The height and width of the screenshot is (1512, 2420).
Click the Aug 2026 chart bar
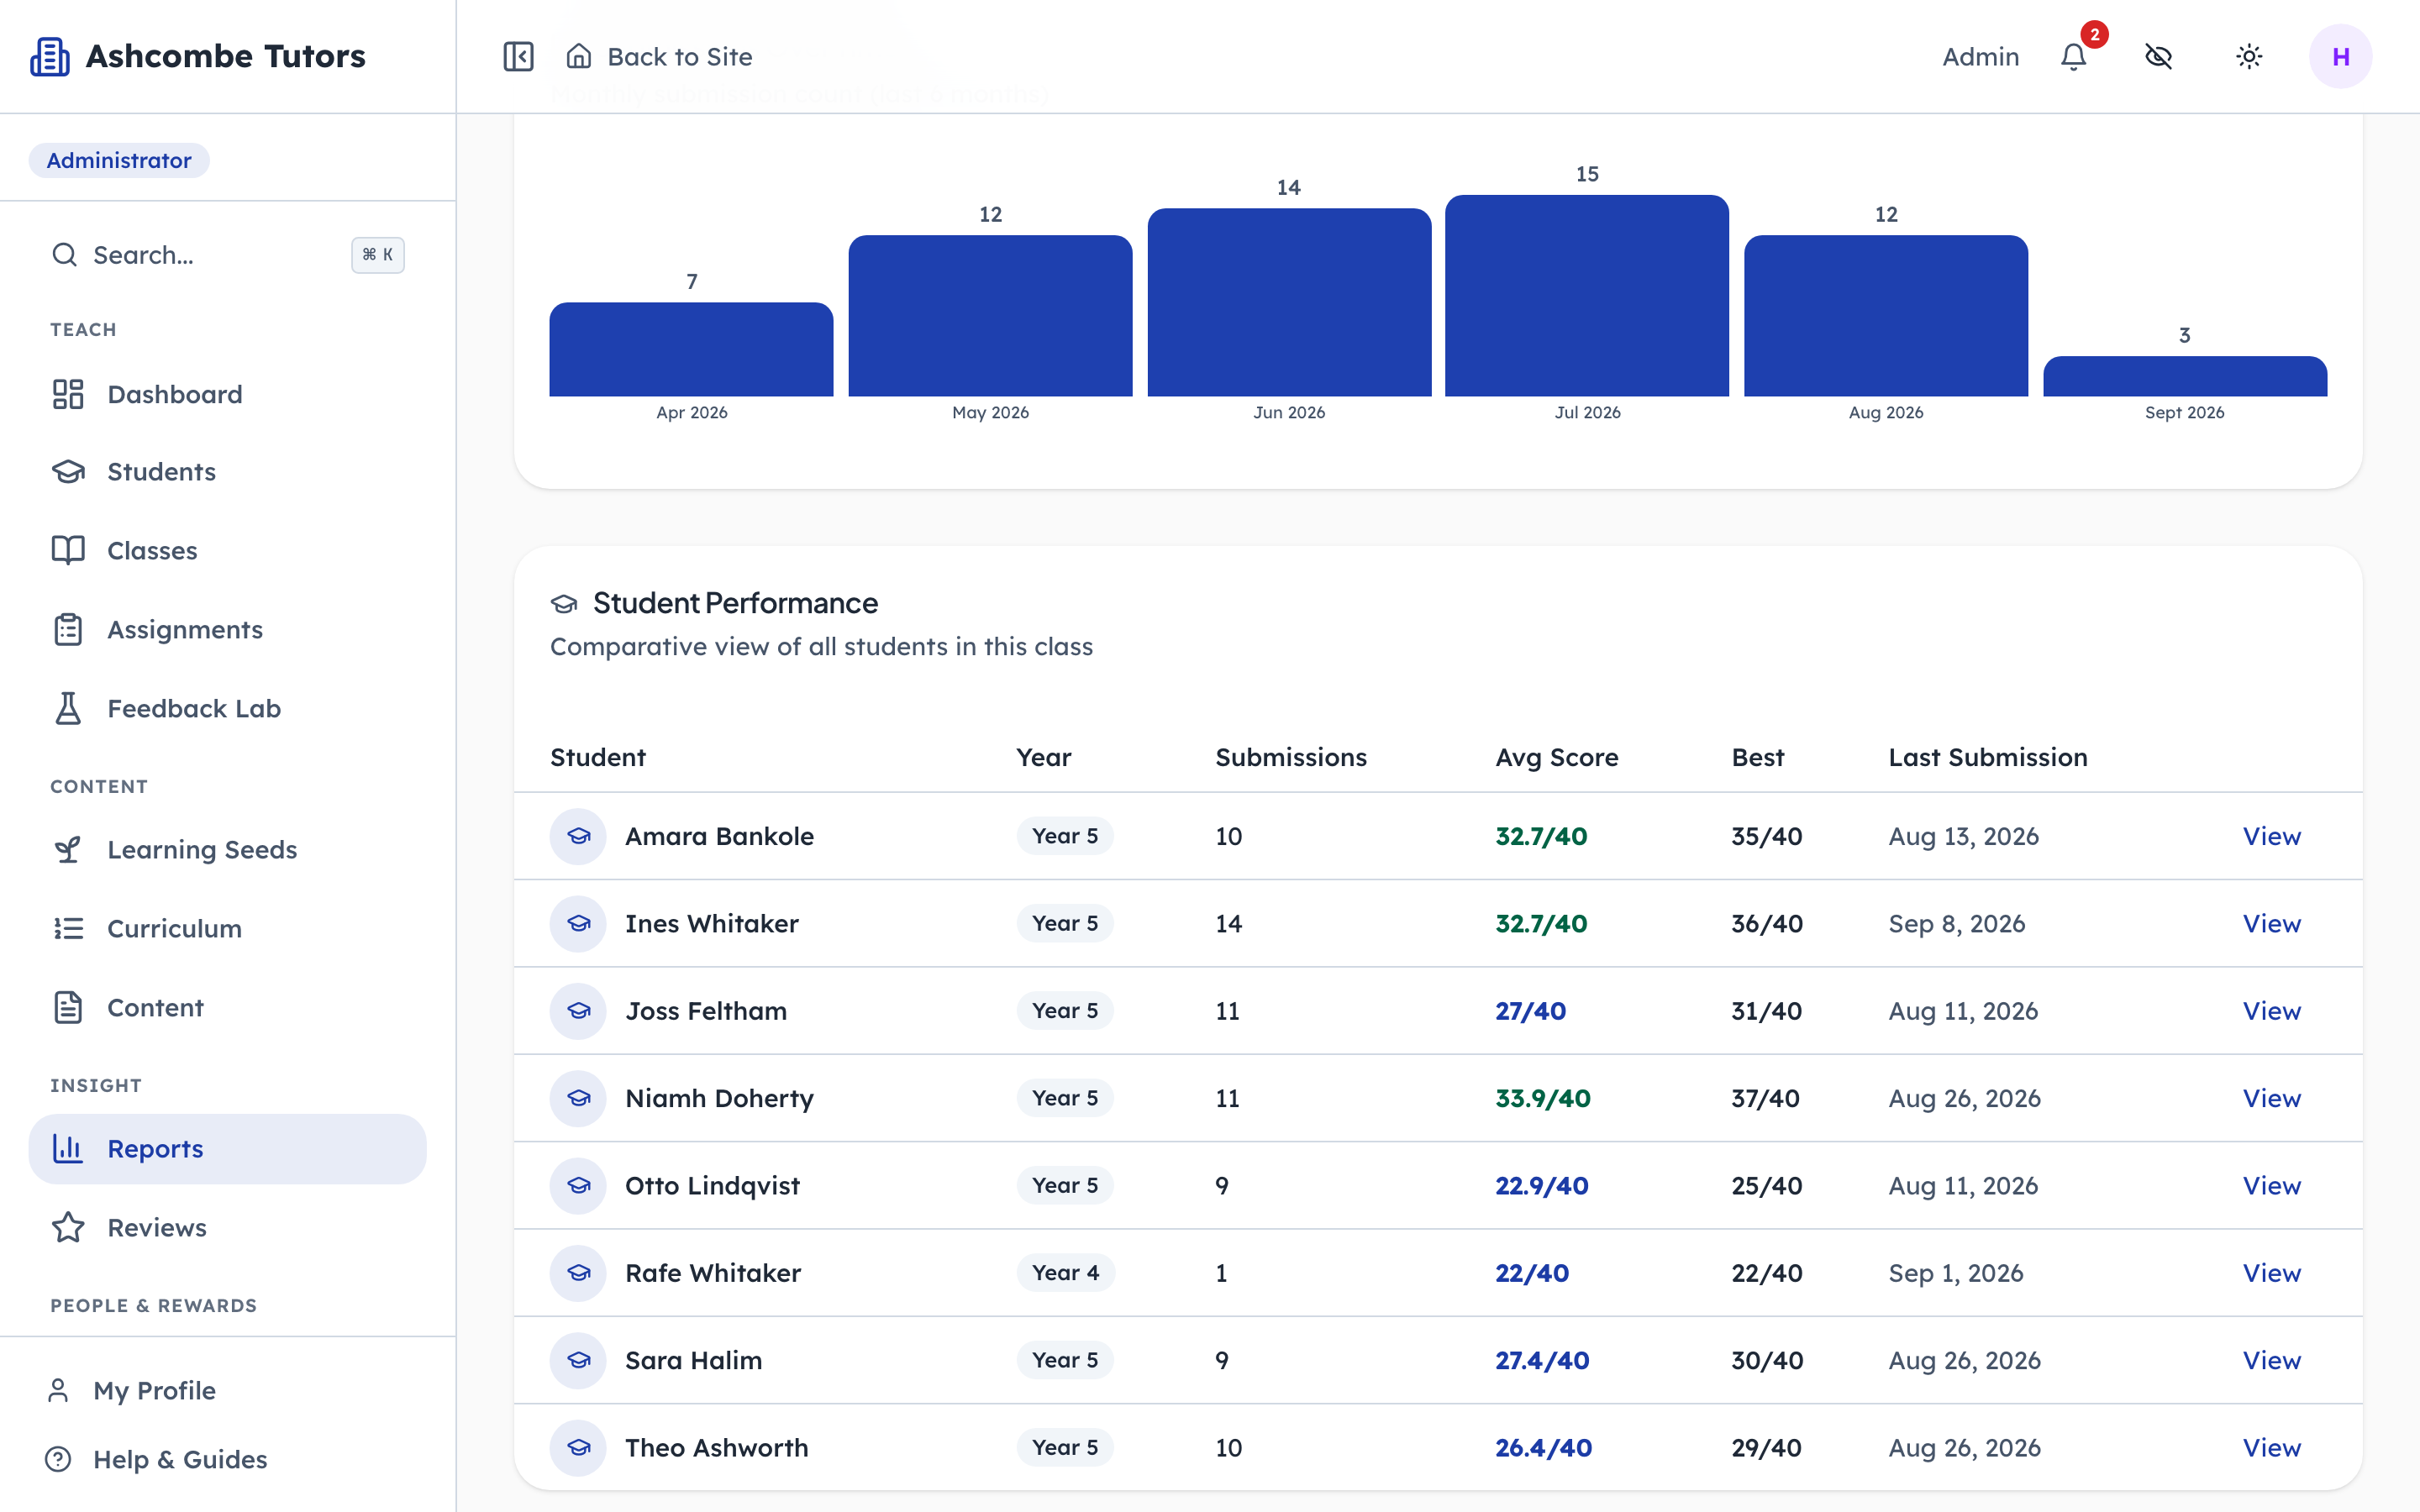pyautogui.click(x=1886, y=316)
